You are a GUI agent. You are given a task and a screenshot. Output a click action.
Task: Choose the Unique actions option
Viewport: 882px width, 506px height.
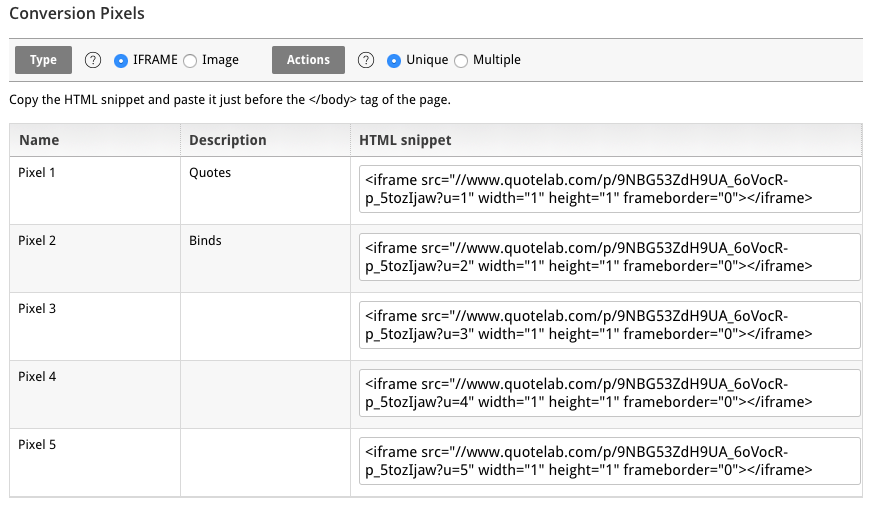click(x=394, y=60)
